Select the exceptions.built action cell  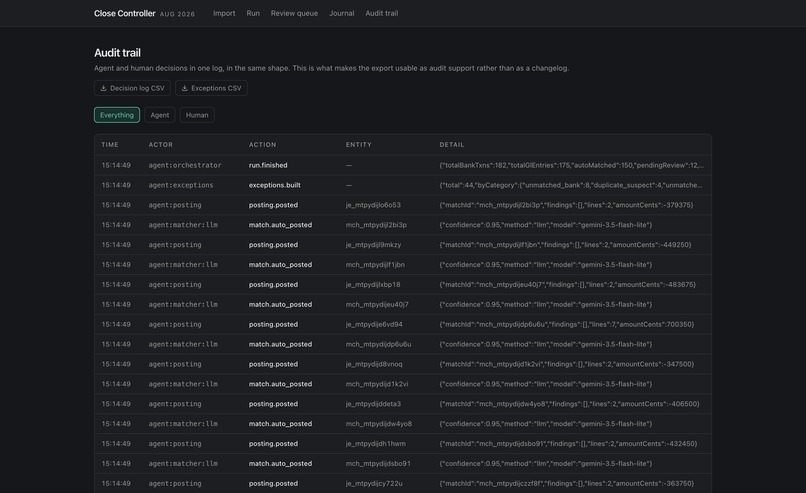[x=274, y=185]
